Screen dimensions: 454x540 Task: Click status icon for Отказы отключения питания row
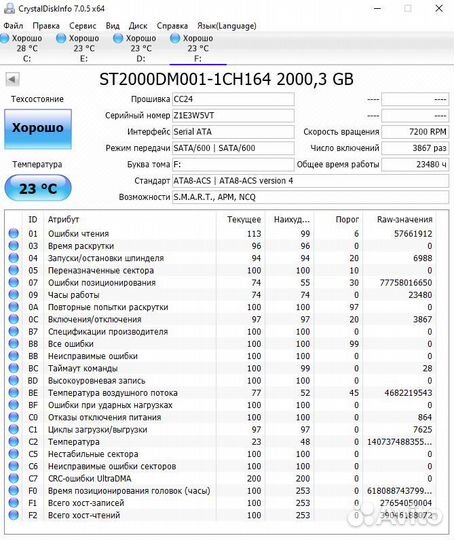tap(14, 417)
